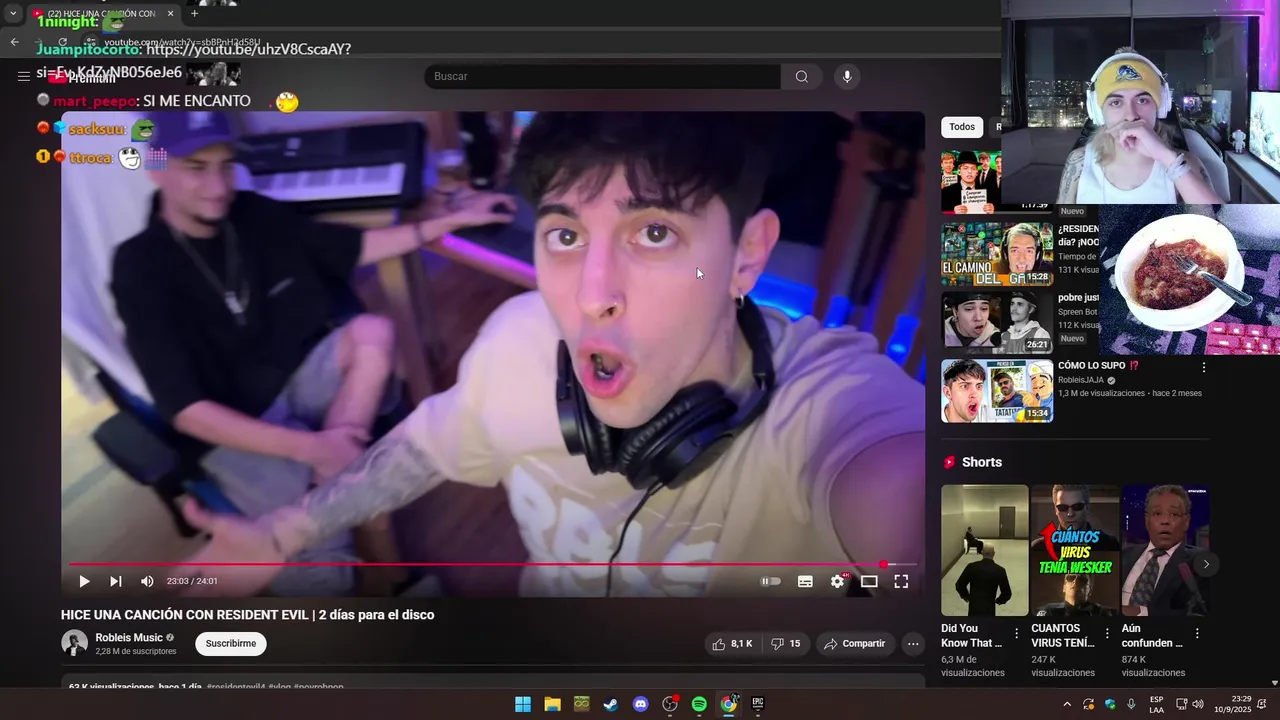Open the video player settings gear
The height and width of the screenshot is (720, 1280).
click(838, 581)
